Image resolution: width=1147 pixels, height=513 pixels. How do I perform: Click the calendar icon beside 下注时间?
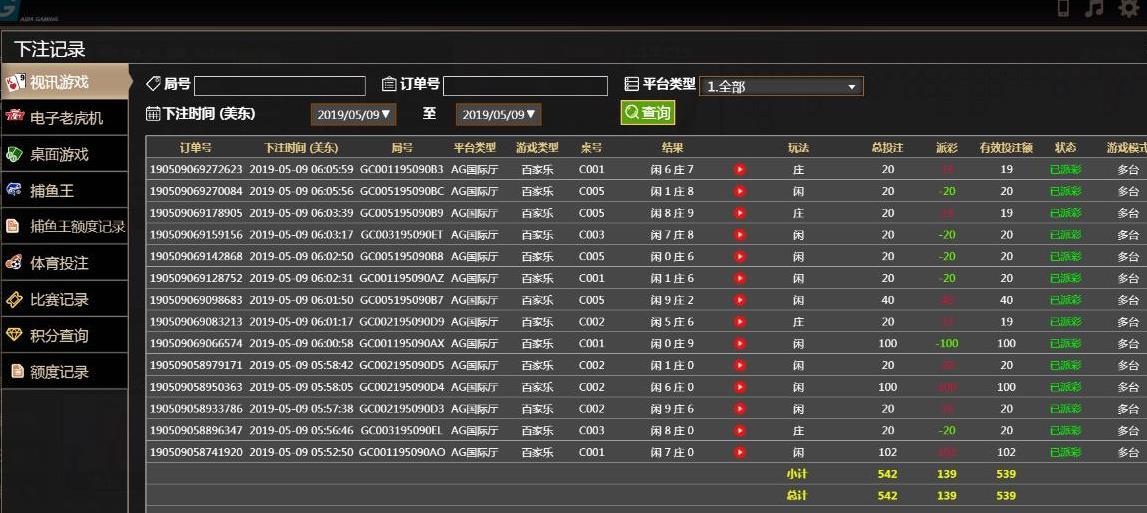coord(153,113)
